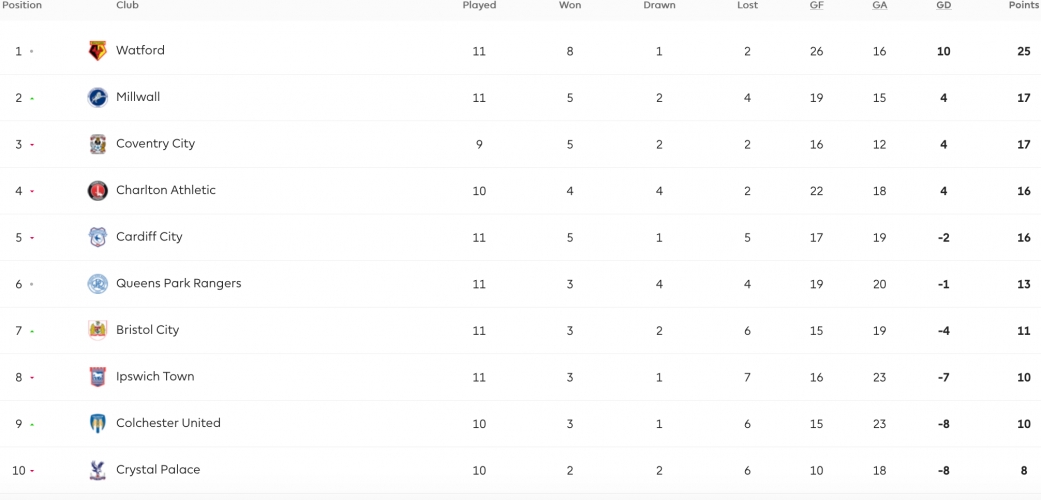The image size is (1041, 500).
Task: Click the Watford club crest
Action: coord(98,50)
